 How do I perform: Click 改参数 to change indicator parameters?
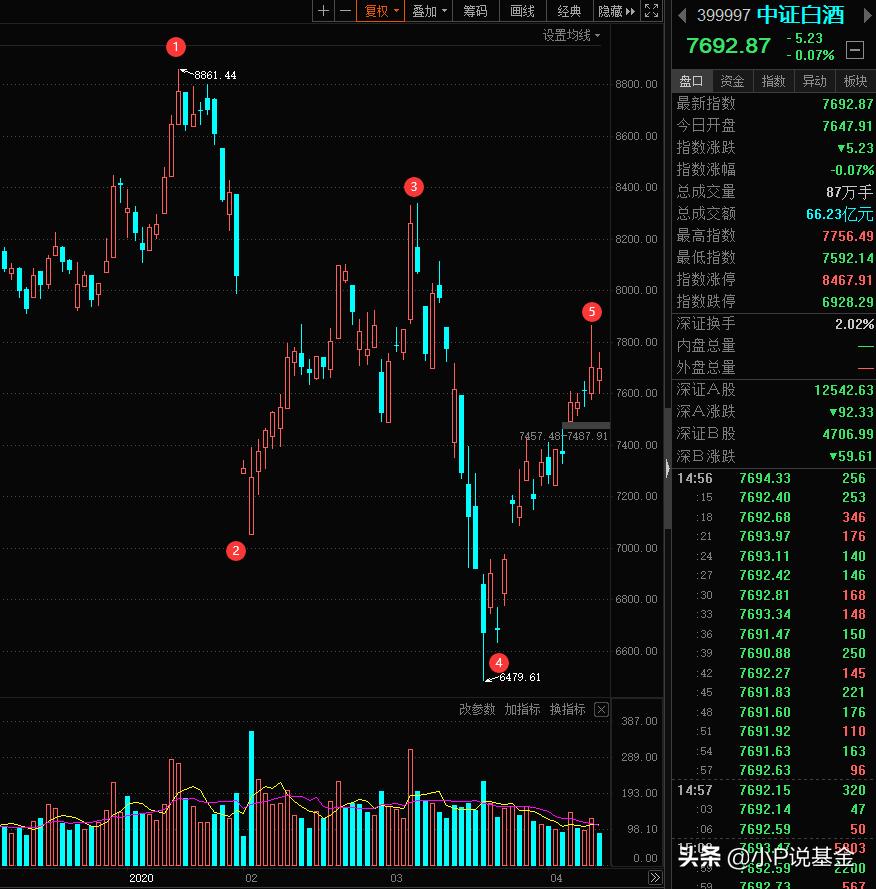pos(477,709)
